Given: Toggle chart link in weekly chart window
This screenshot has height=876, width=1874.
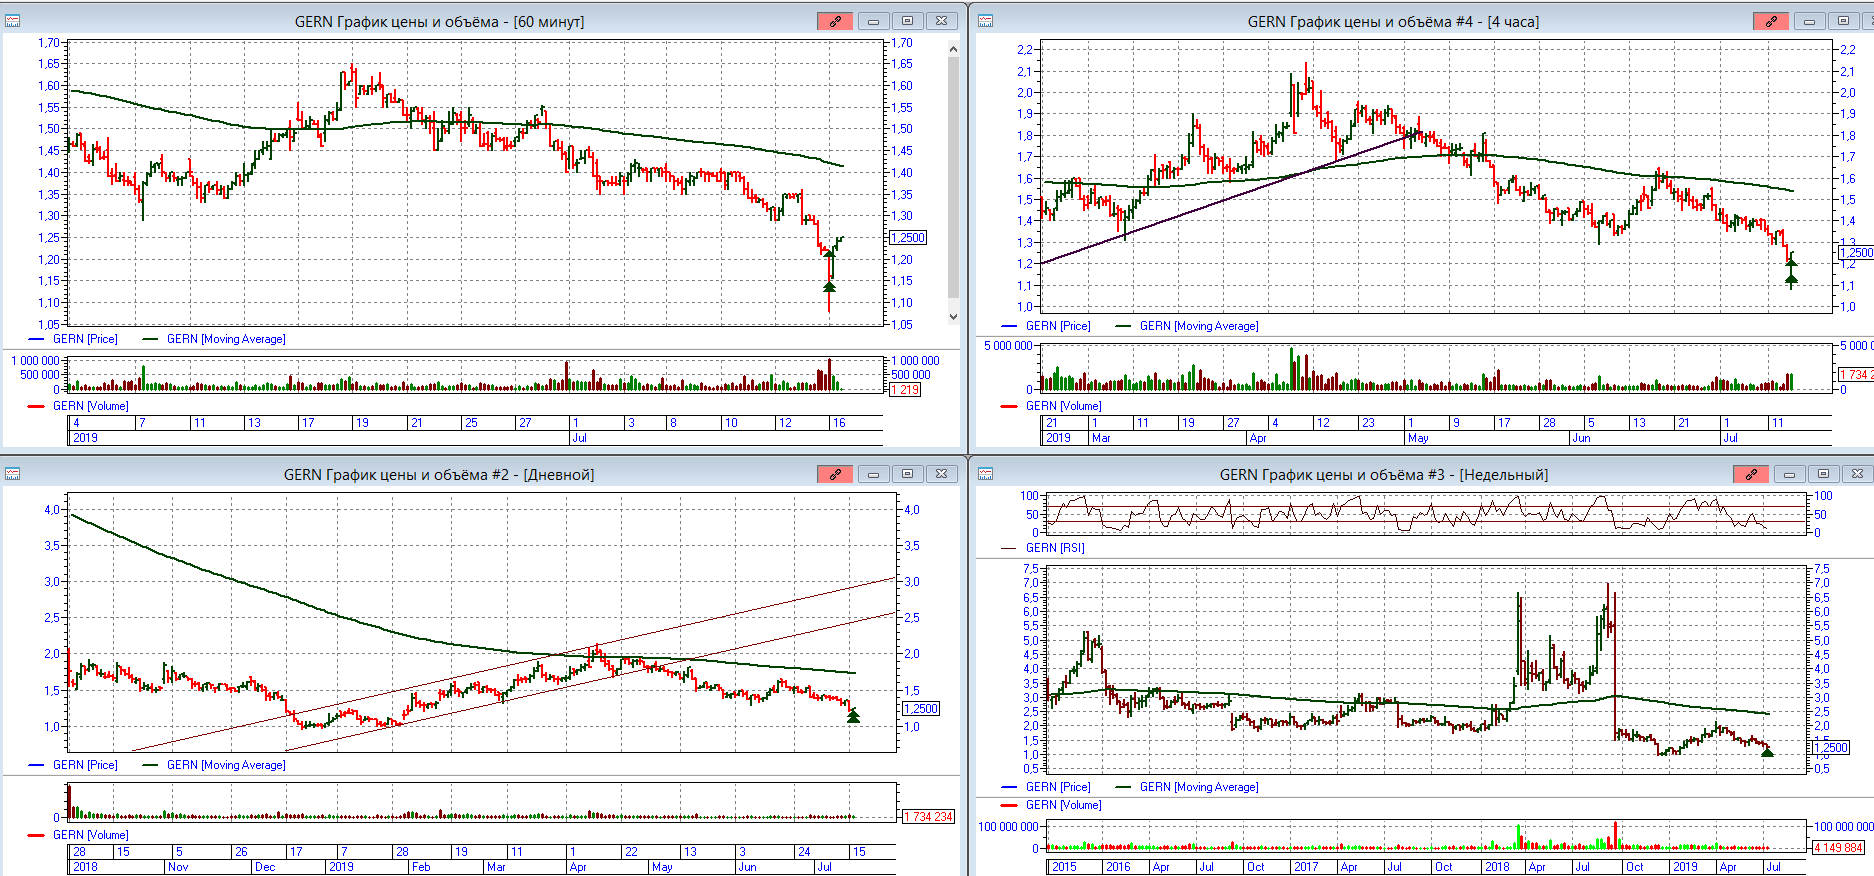Looking at the screenshot, I should tap(1750, 474).
